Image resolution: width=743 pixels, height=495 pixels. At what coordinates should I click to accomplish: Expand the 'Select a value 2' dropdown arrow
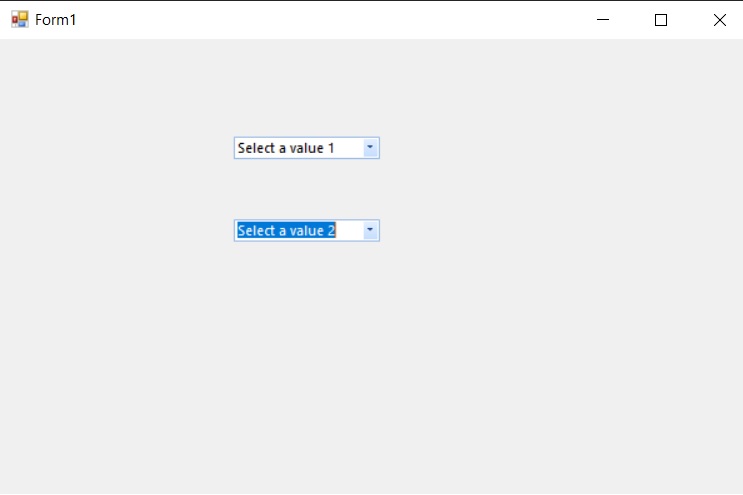(x=370, y=231)
